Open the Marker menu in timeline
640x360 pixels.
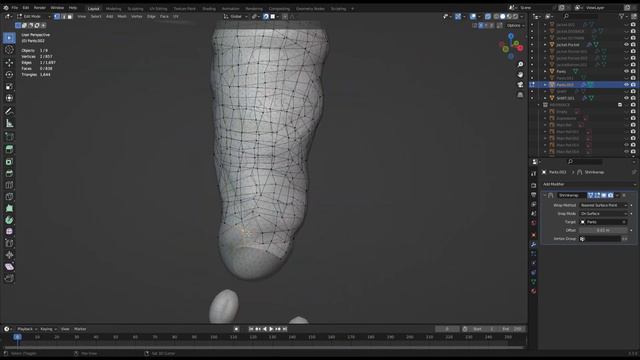[80, 329]
